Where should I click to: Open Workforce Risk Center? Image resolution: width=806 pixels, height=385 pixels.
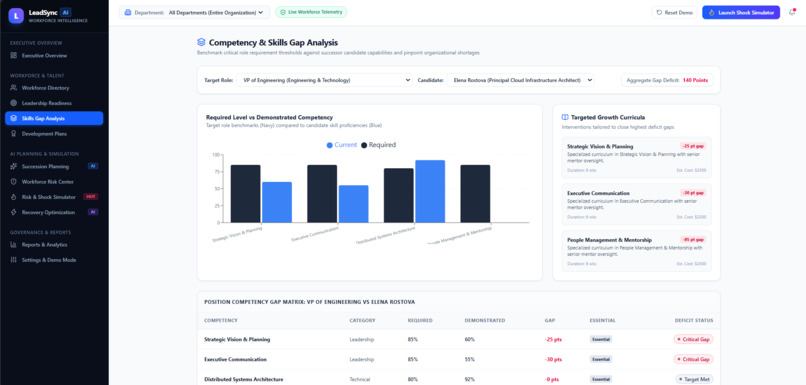click(54, 182)
